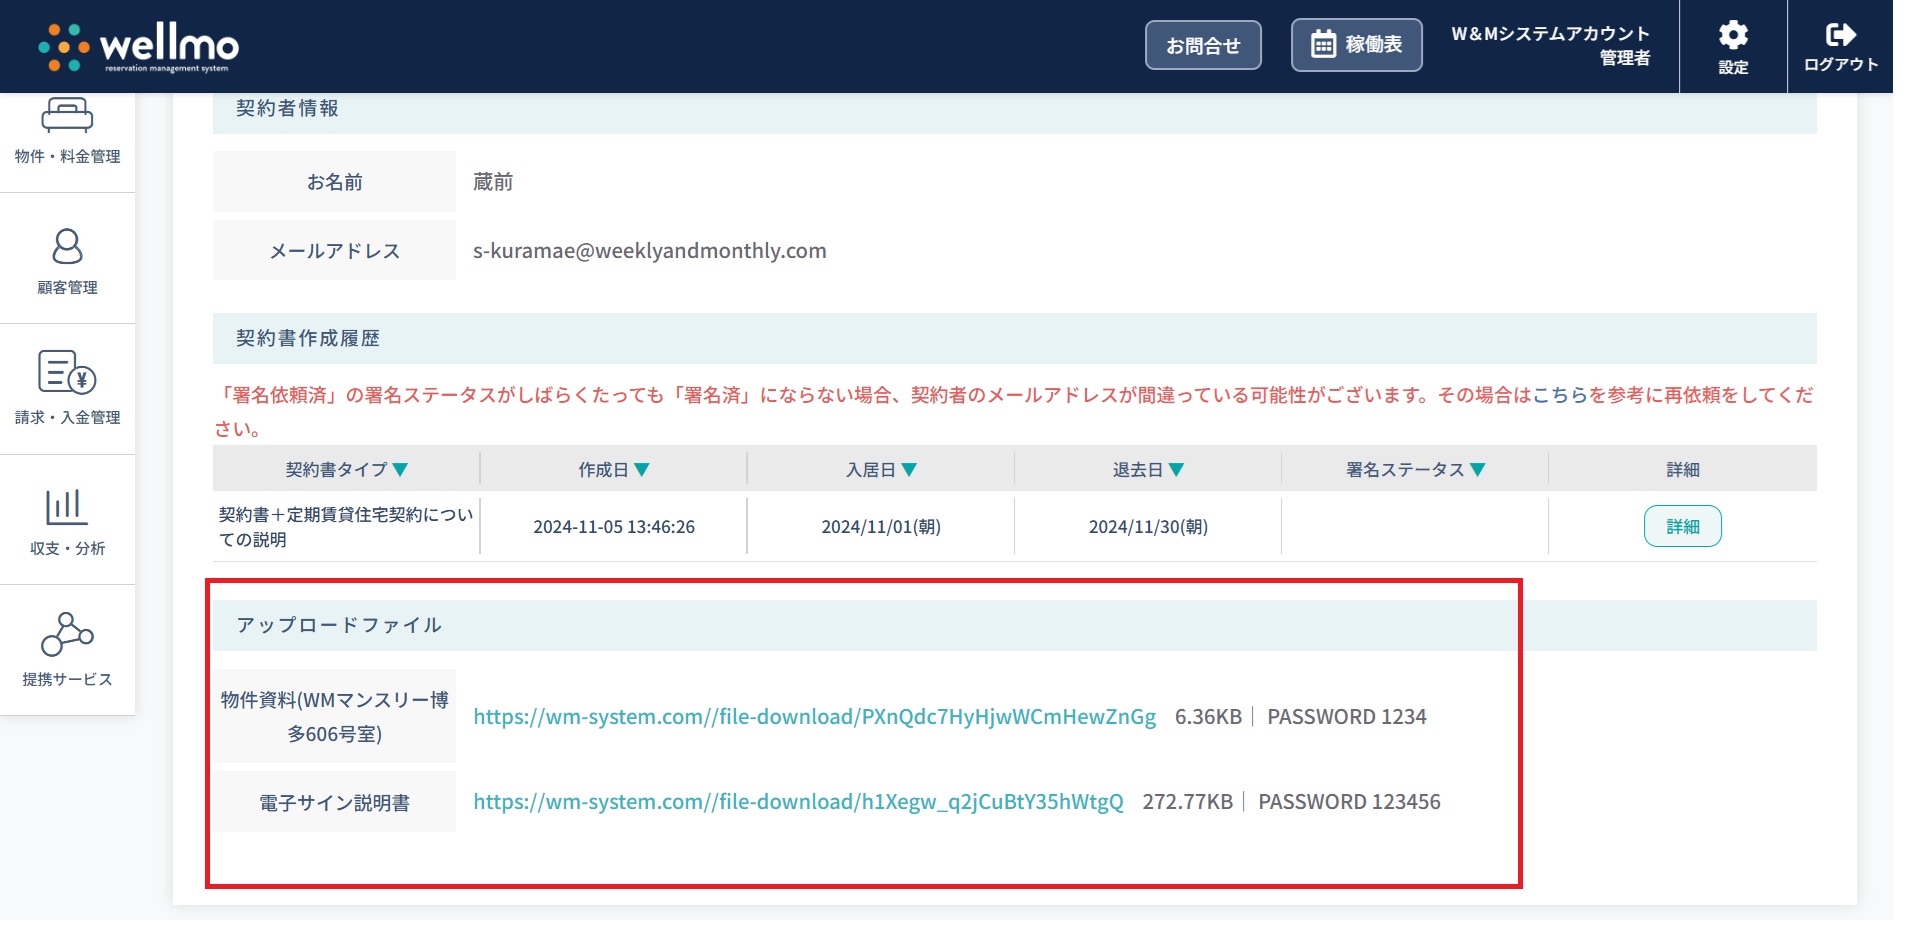Sort by 退去日 column arrow
The width and height of the screenshot is (1919, 931).
1176,470
